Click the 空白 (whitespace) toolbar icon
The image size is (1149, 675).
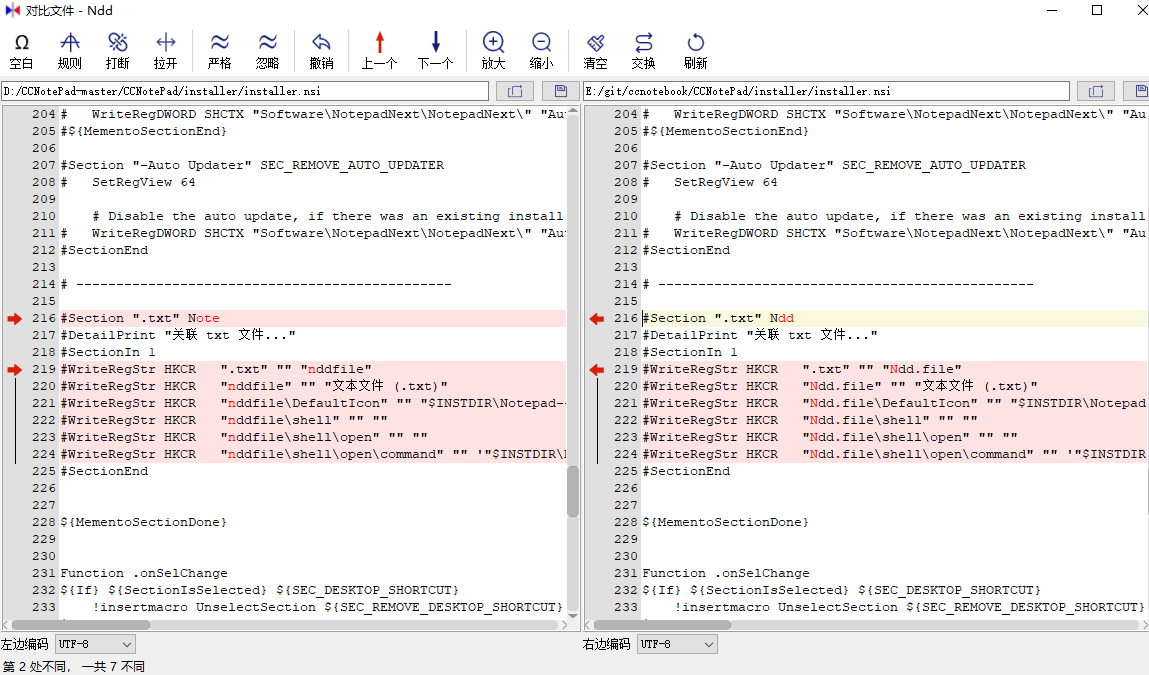[21, 51]
